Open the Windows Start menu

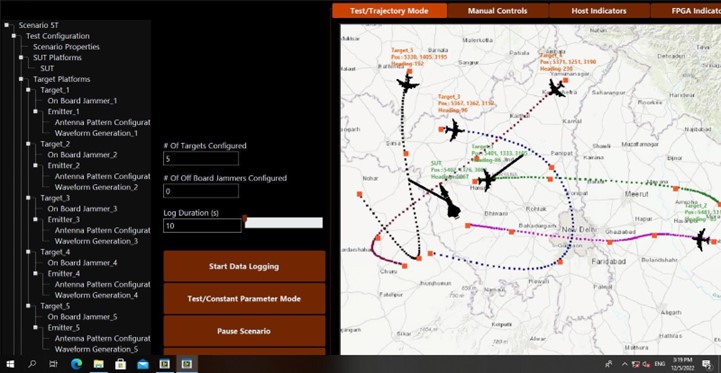10,364
